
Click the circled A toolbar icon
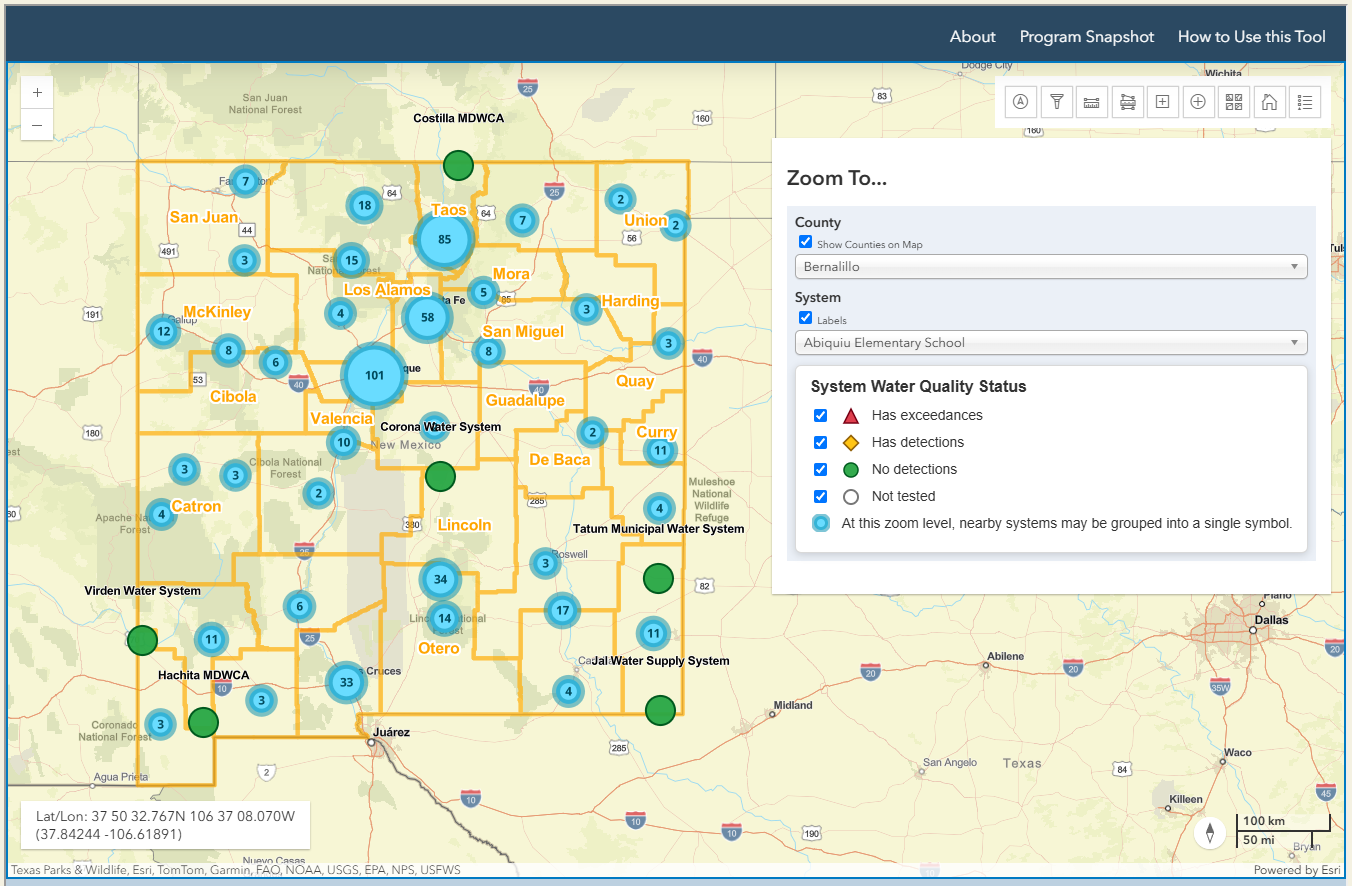tap(1020, 102)
